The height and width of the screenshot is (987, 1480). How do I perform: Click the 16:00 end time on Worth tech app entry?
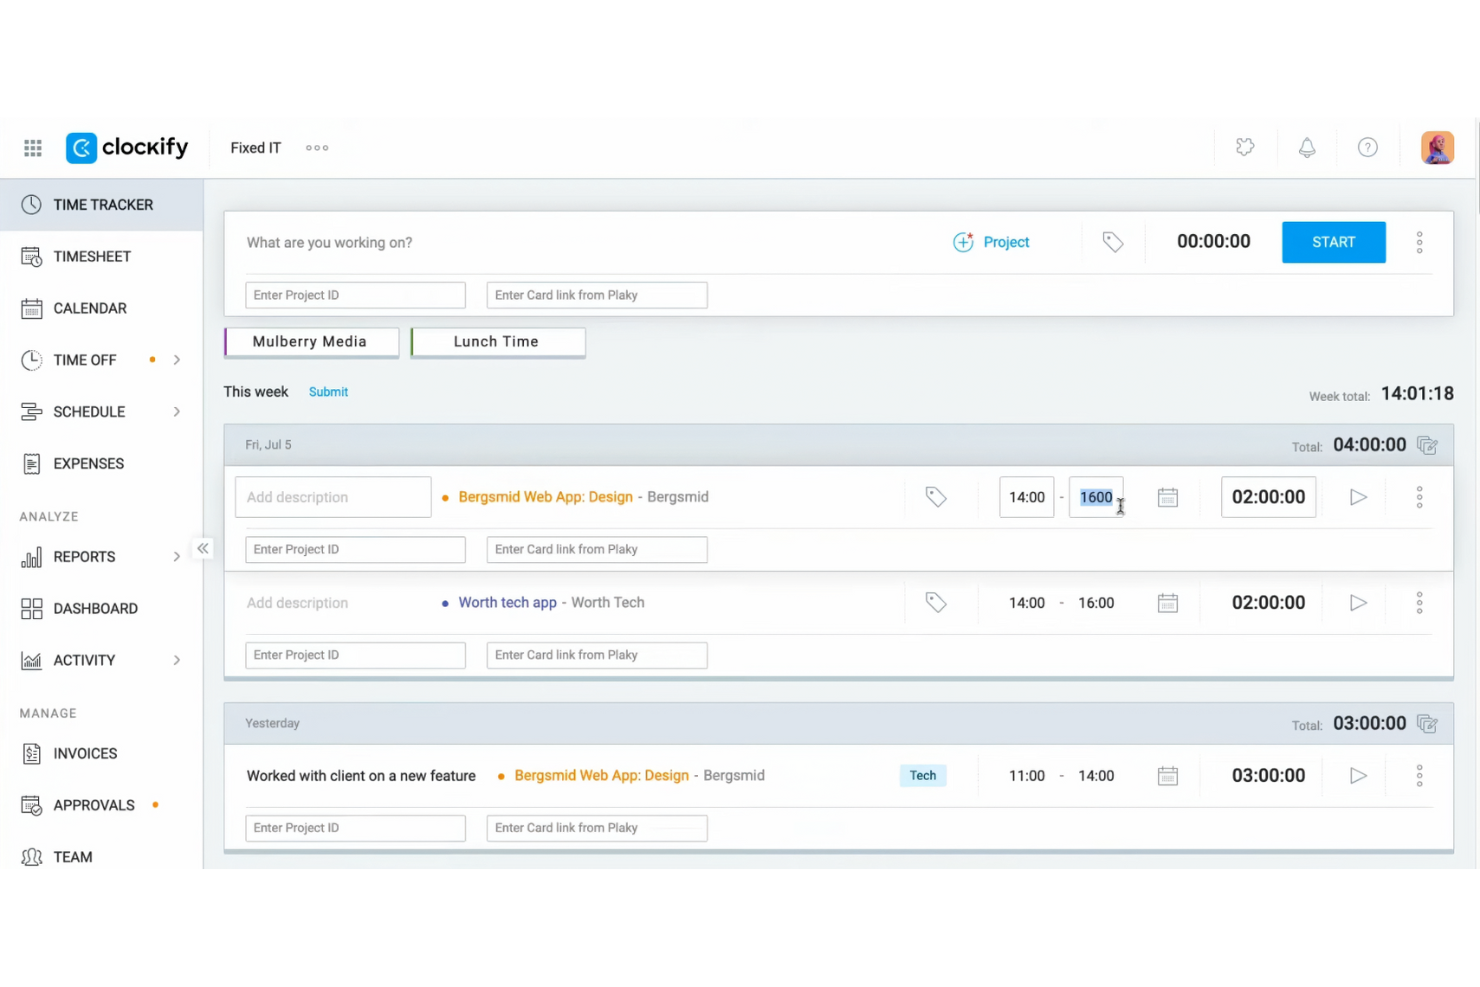[x=1096, y=603]
